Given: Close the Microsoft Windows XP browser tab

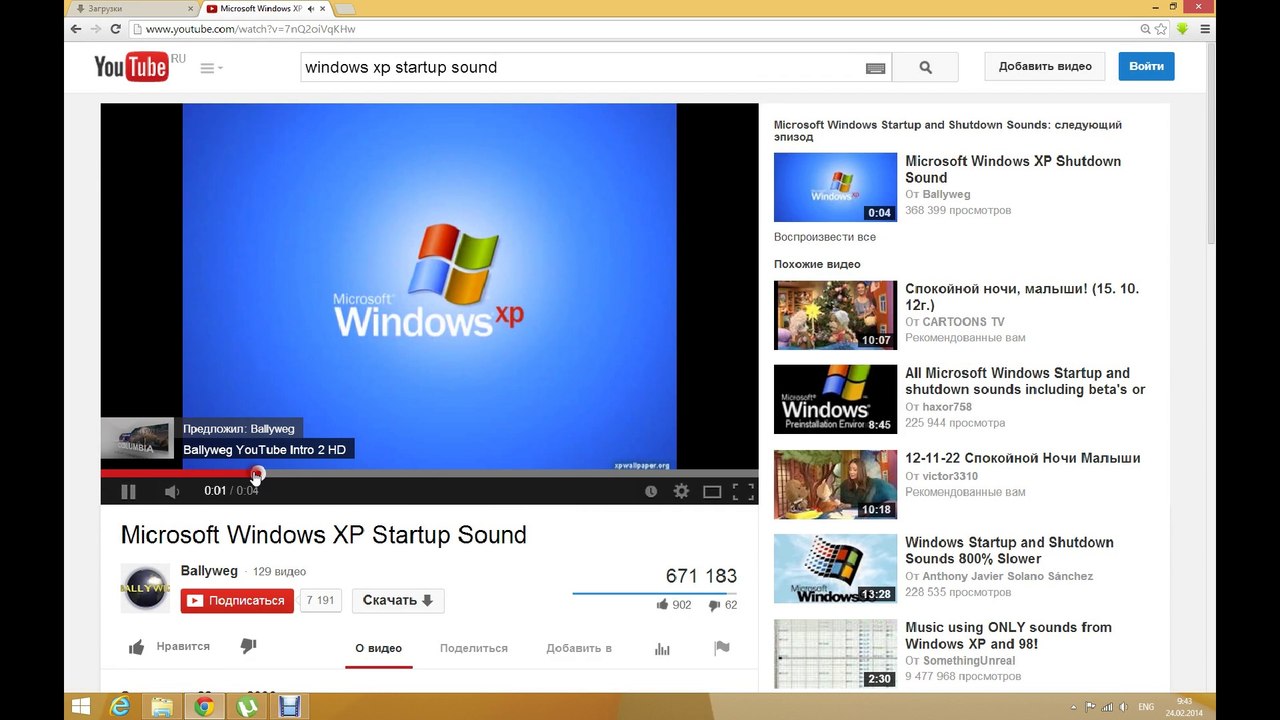Looking at the screenshot, I should 322,8.
